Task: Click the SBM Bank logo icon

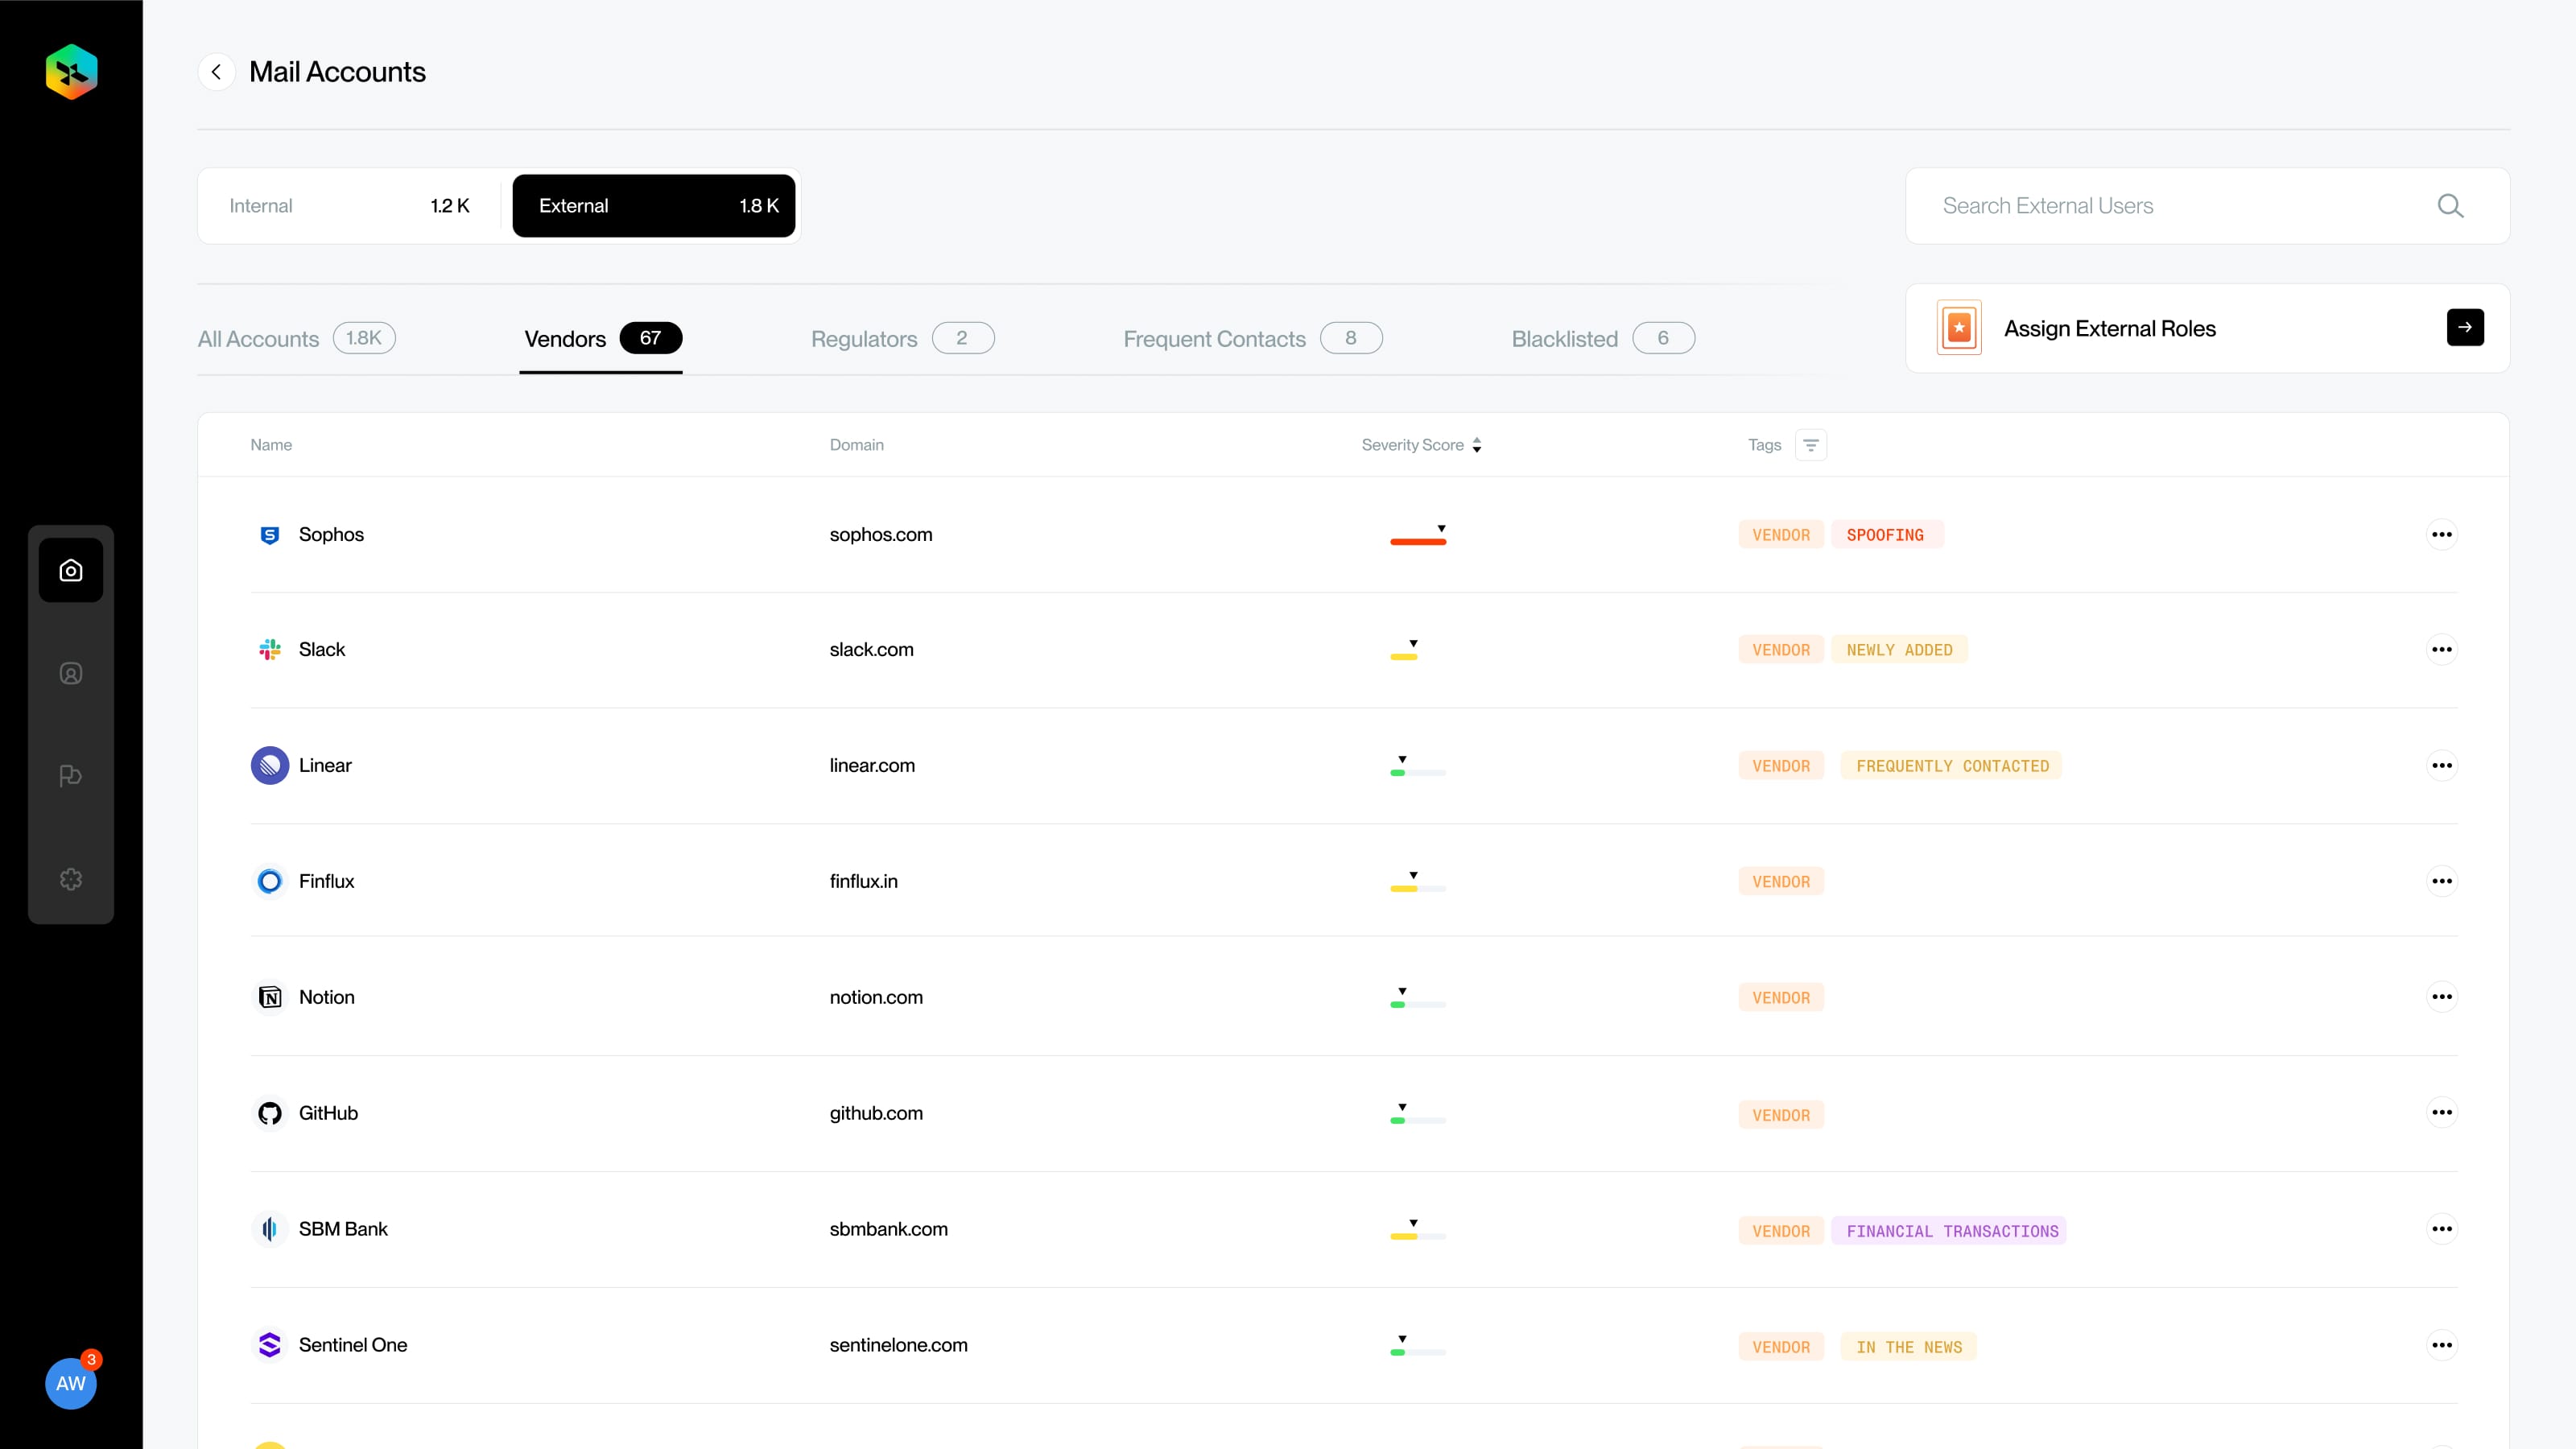Action: point(270,1229)
